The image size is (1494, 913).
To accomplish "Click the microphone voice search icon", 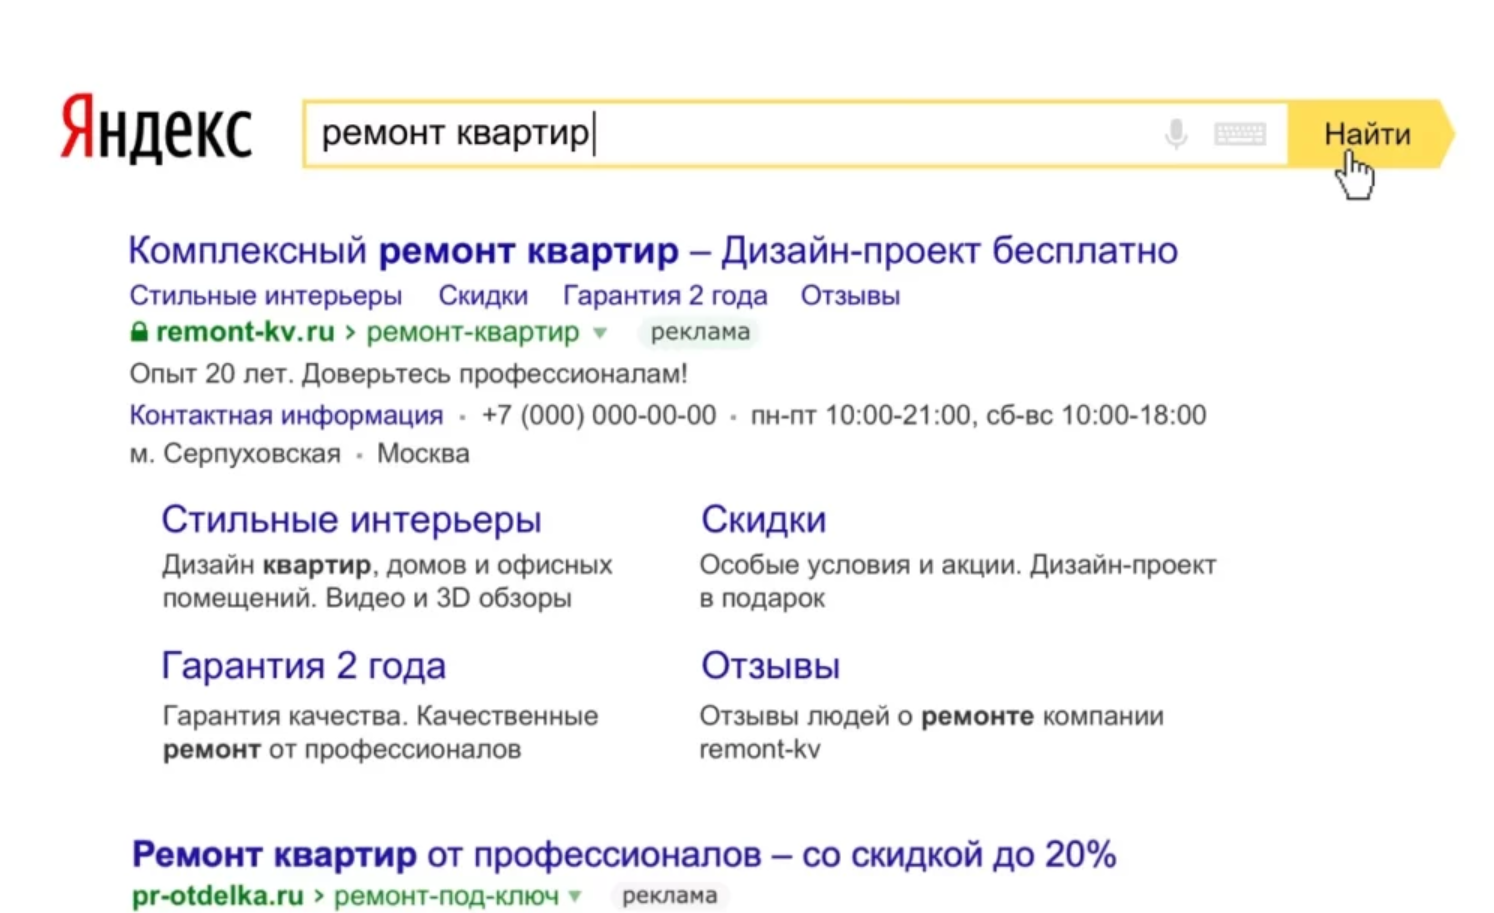I will click(1176, 133).
